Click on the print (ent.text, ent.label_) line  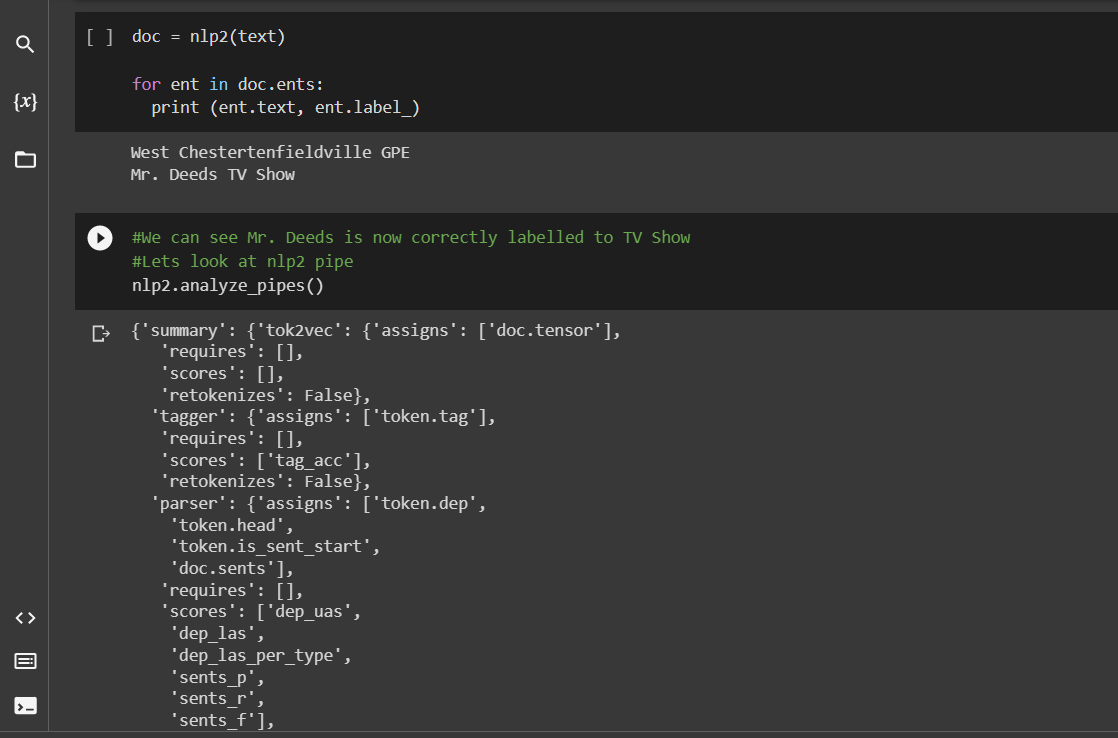tap(285, 107)
